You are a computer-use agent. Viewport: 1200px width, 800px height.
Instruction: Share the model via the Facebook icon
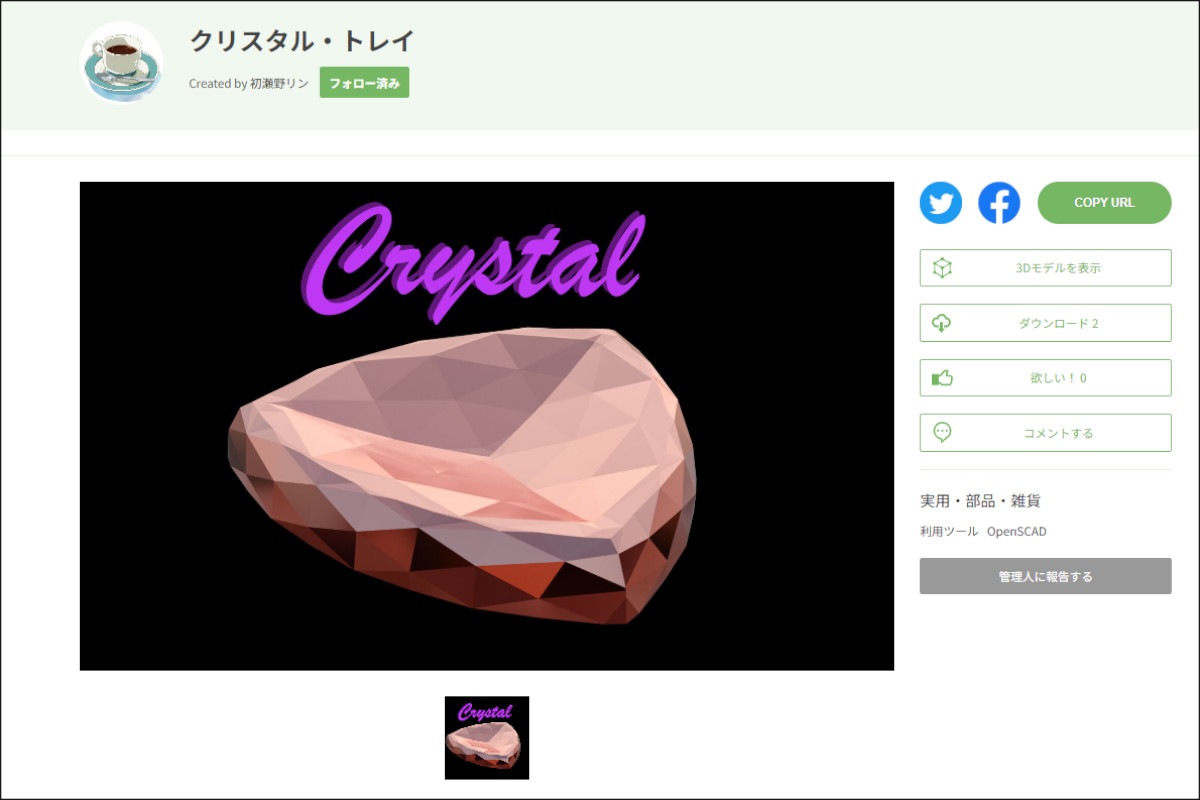(x=999, y=203)
